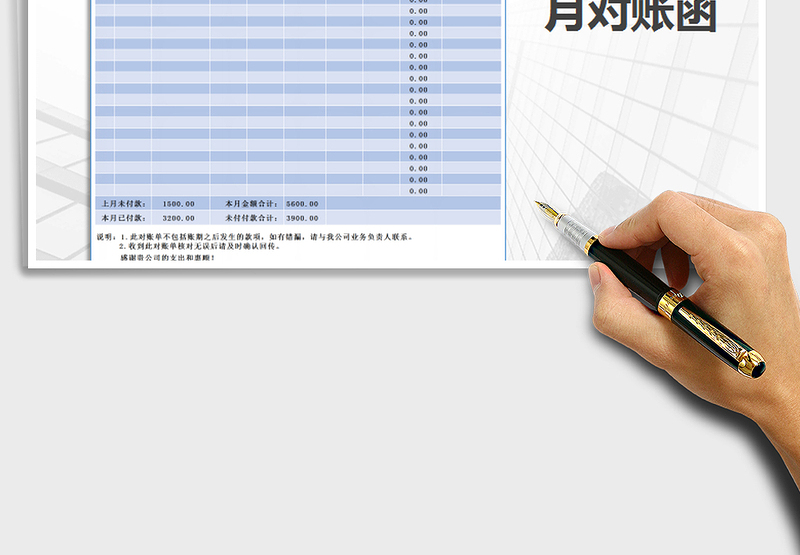
Task: Select the 上月未付款 label cell
Action: [123, 204]
